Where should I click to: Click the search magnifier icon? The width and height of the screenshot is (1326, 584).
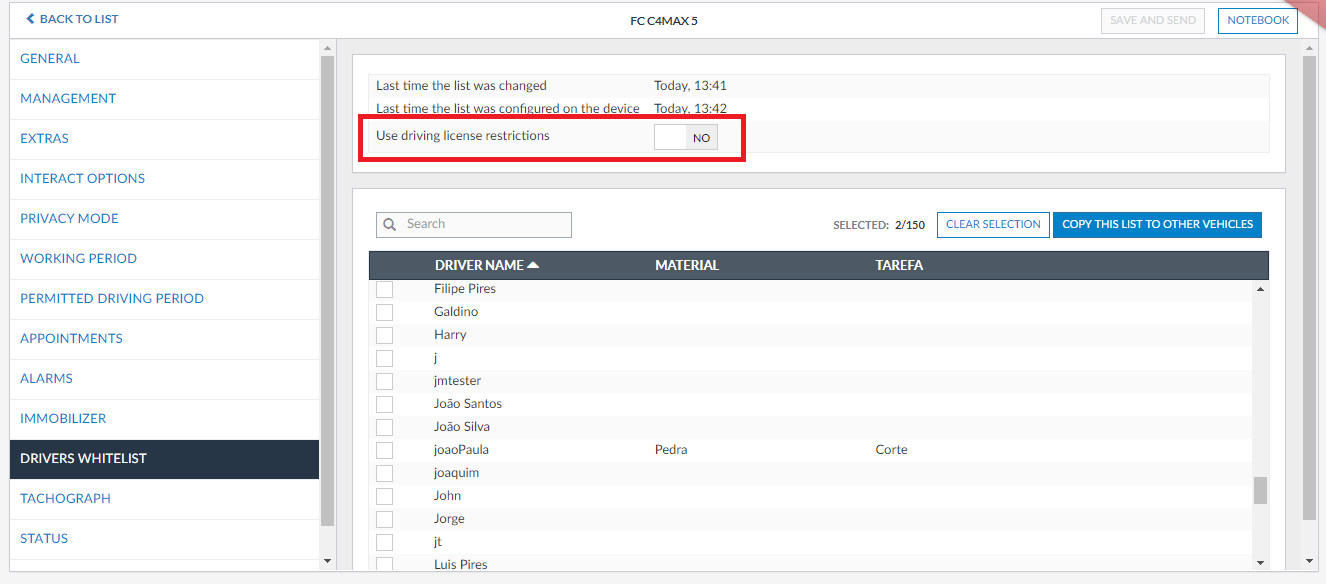pyautogui.click(x=390, y=225)
